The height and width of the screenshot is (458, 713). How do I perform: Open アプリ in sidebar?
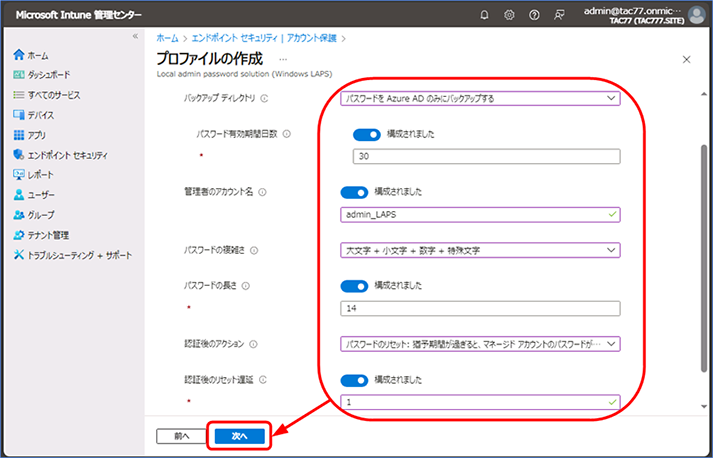[x=30, y=135]
